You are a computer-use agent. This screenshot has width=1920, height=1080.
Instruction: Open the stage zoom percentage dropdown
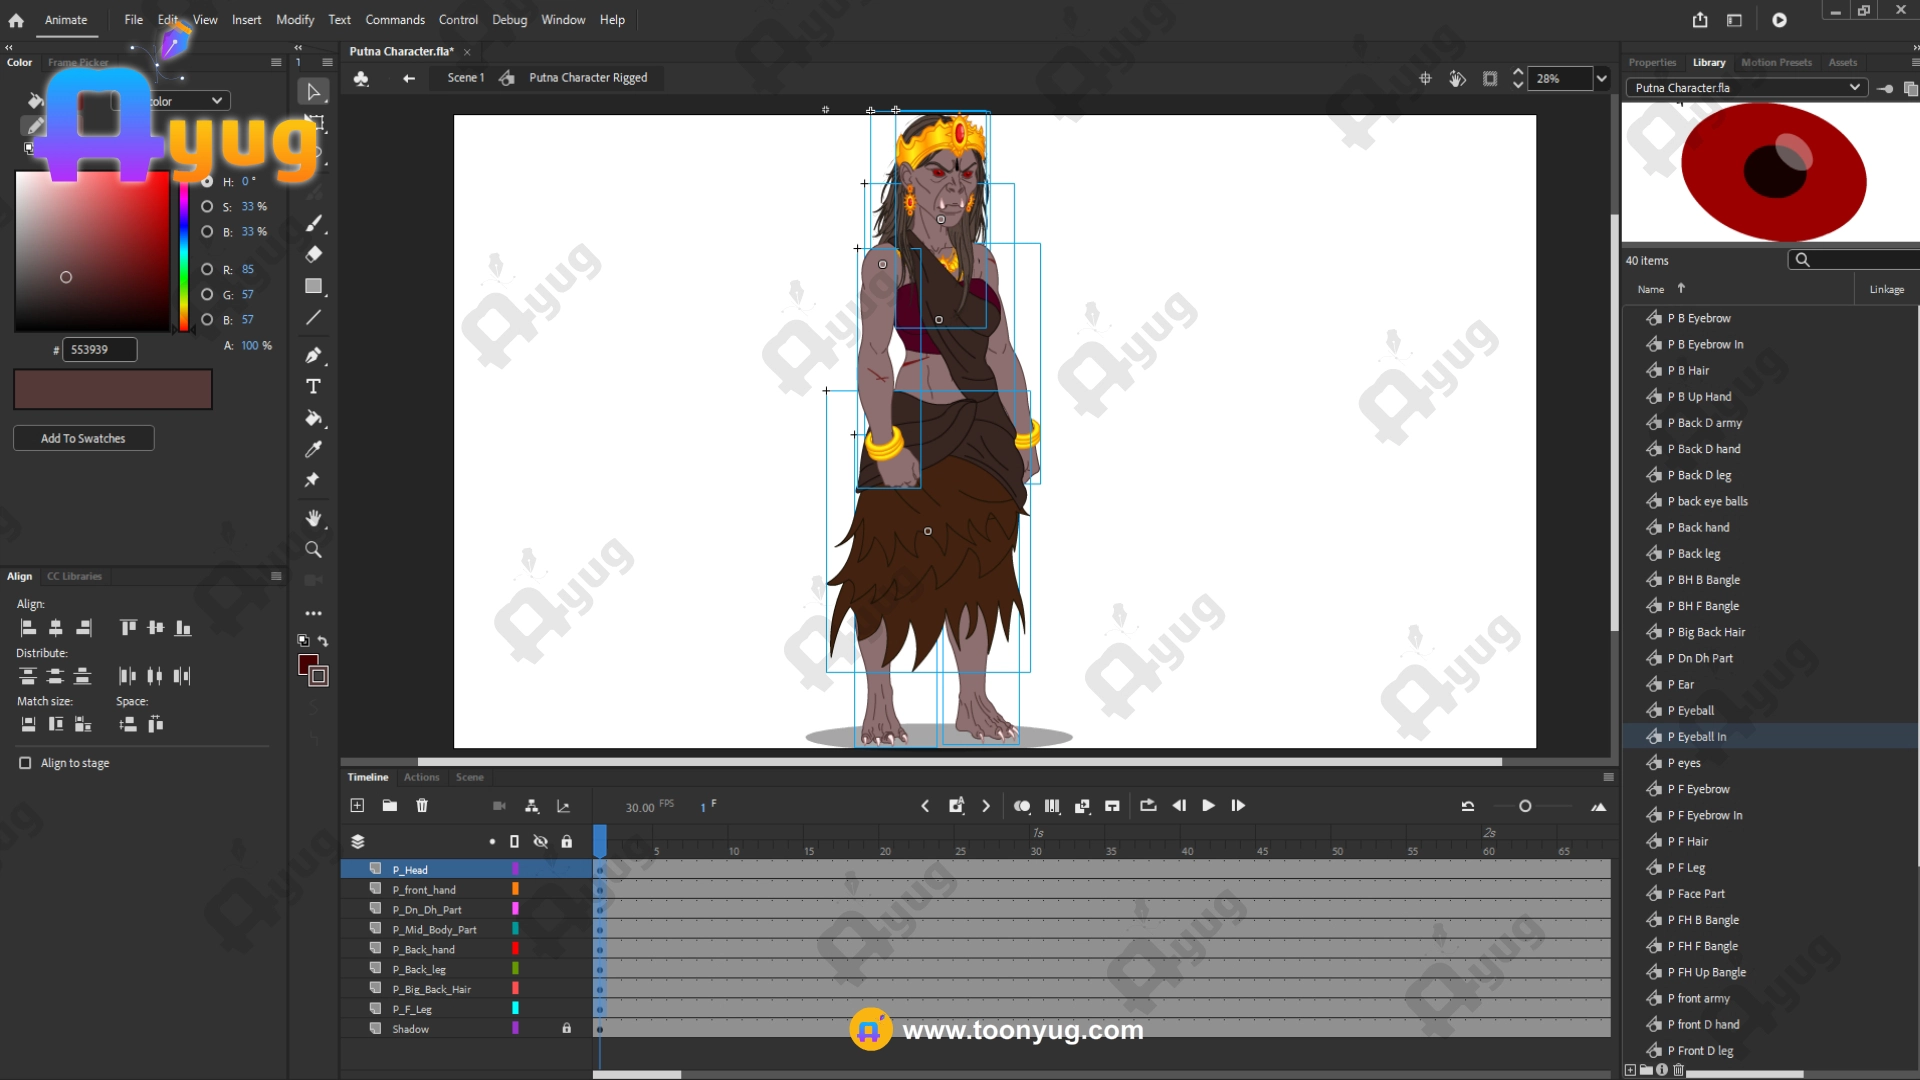tap(1602, 78)
